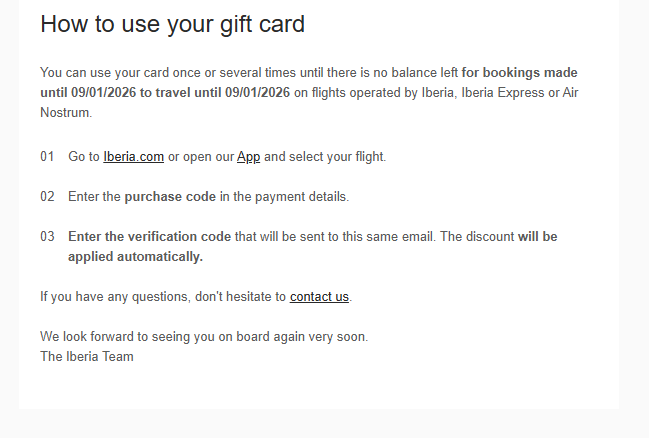Click the "payment details" text
The image size is (649, 438).
click(302, 197)
